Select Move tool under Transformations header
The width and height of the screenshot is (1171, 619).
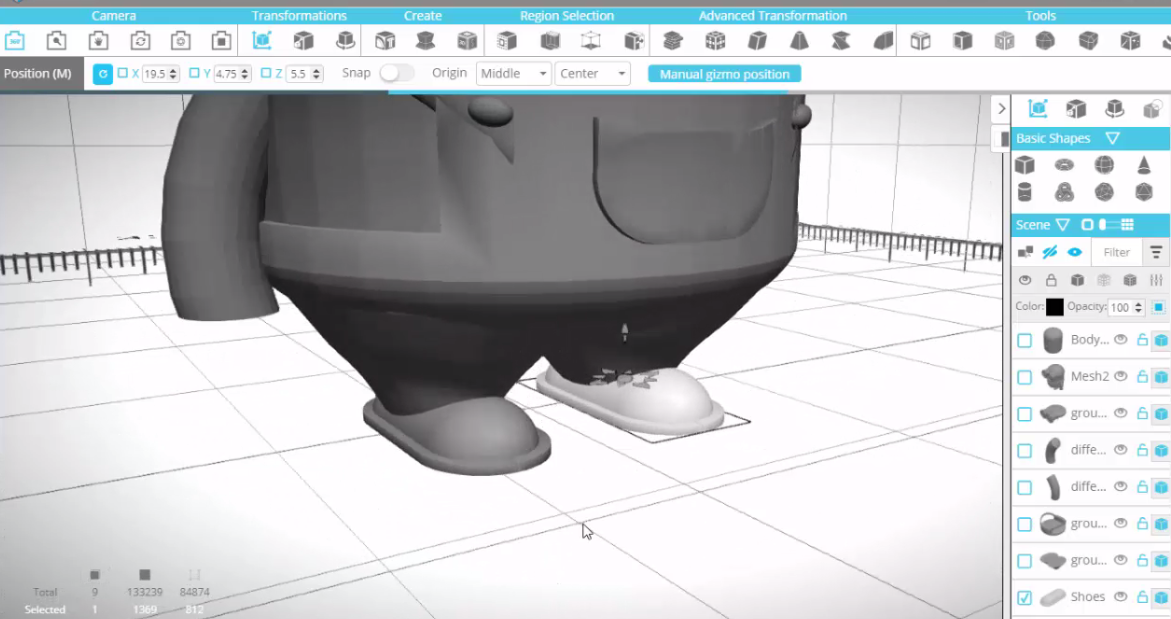point(262,40)
